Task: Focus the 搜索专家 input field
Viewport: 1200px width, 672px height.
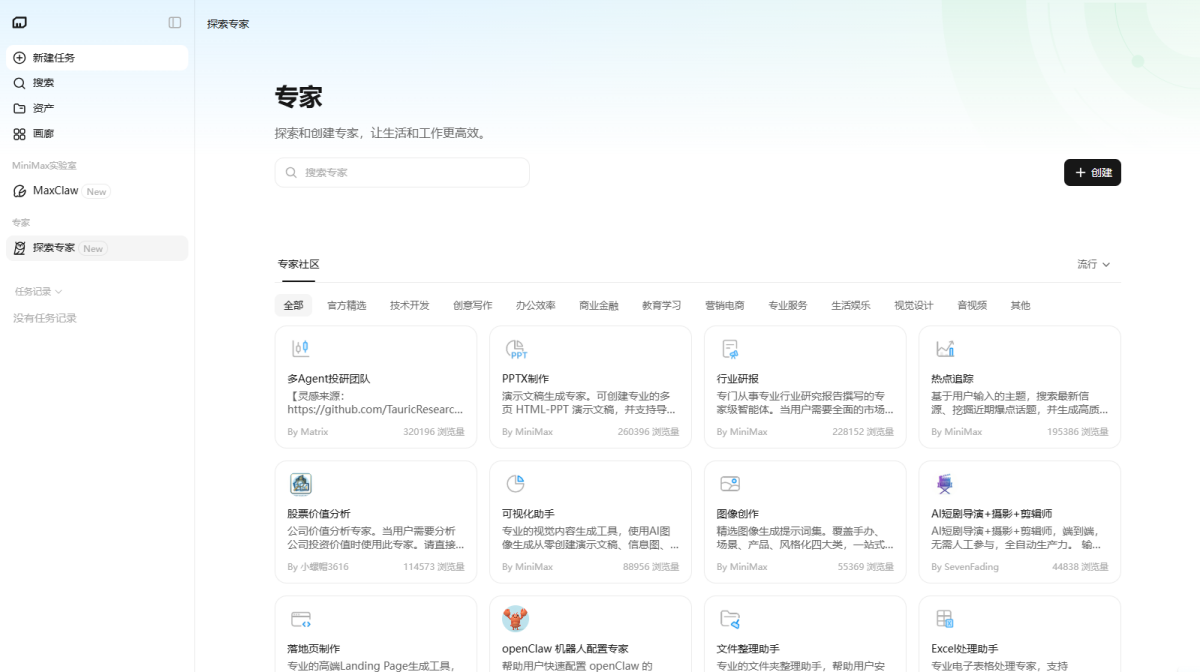Action: [410, 173]
